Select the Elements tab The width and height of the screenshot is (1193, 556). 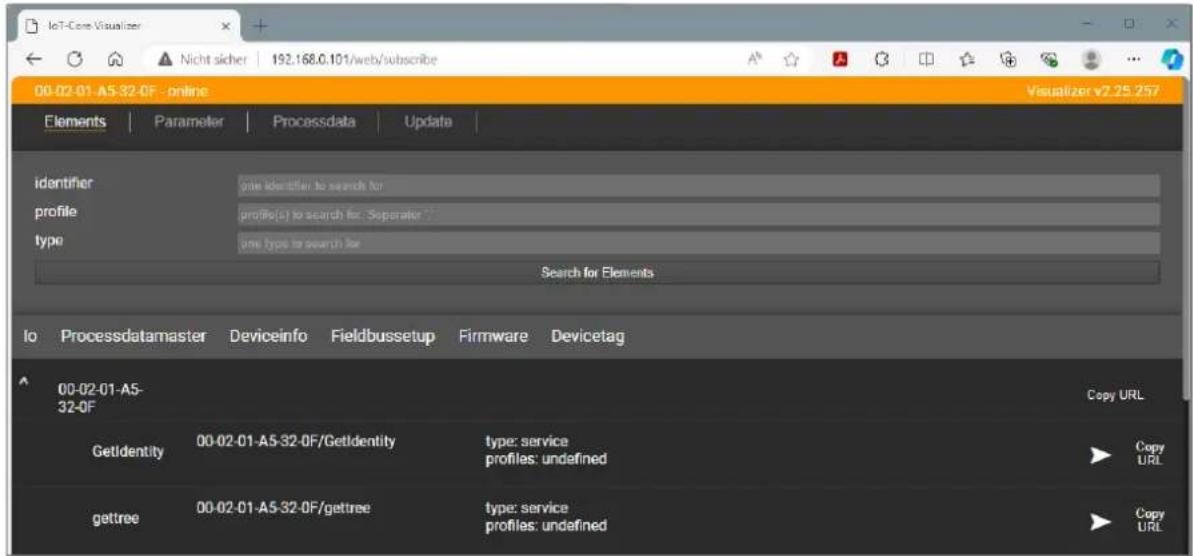(x=75, y=122)
